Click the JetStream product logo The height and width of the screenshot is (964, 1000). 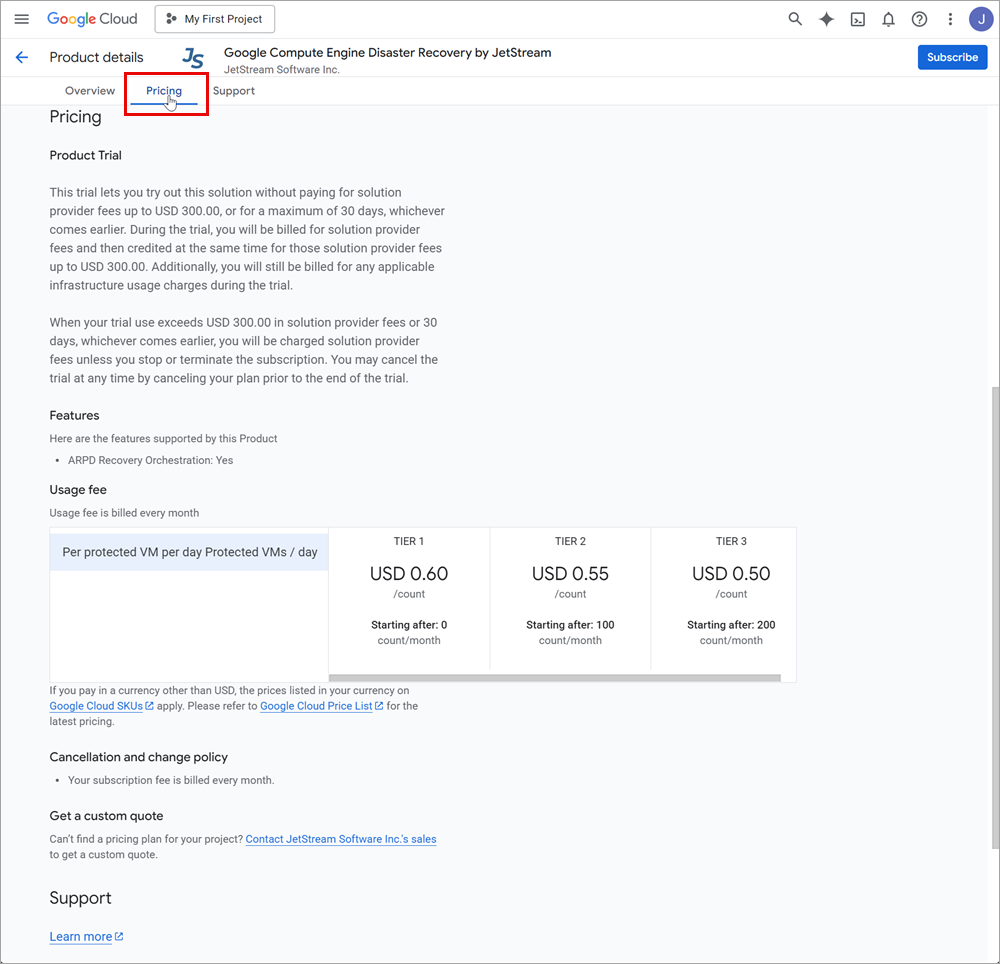pyautogui.click(x=193, y=58)
